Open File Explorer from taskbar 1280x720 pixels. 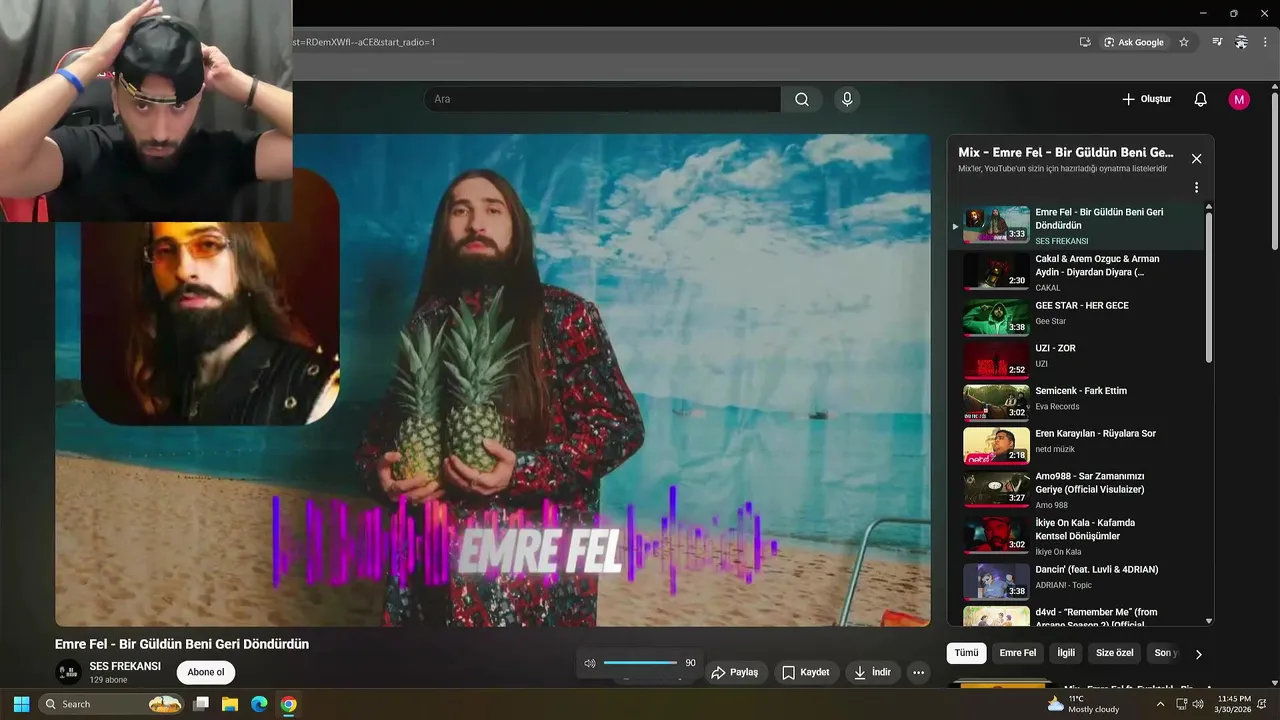tap(230, 704)
